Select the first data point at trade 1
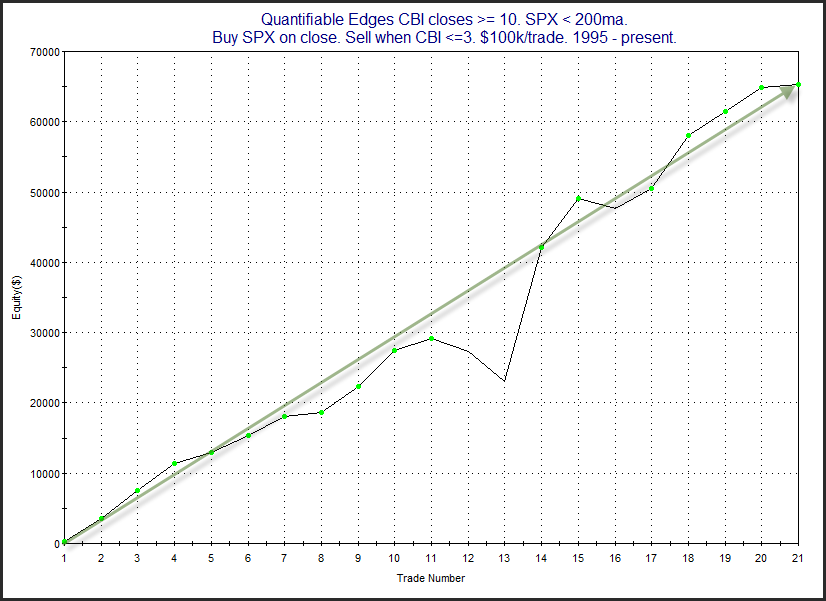826x601 pixels. coord(64,541)
